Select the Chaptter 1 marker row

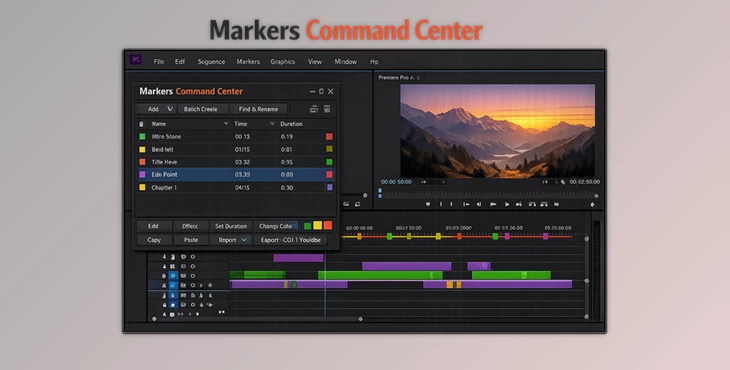tap(235, 188)
